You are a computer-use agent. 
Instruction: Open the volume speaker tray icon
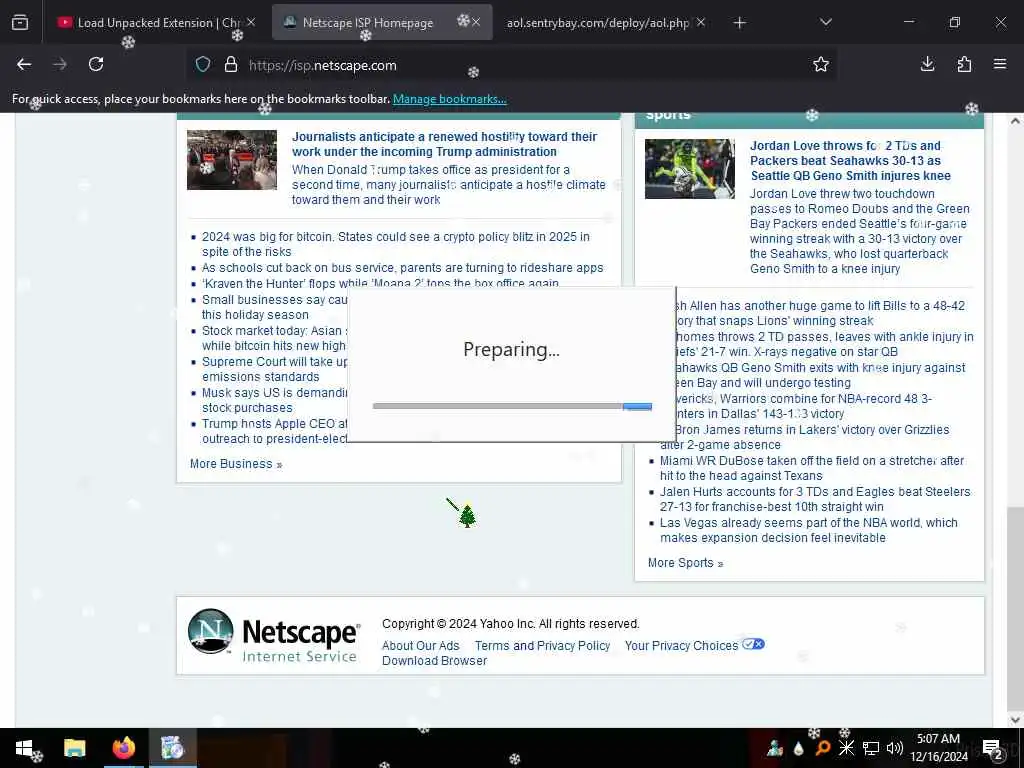click(895, 748)
